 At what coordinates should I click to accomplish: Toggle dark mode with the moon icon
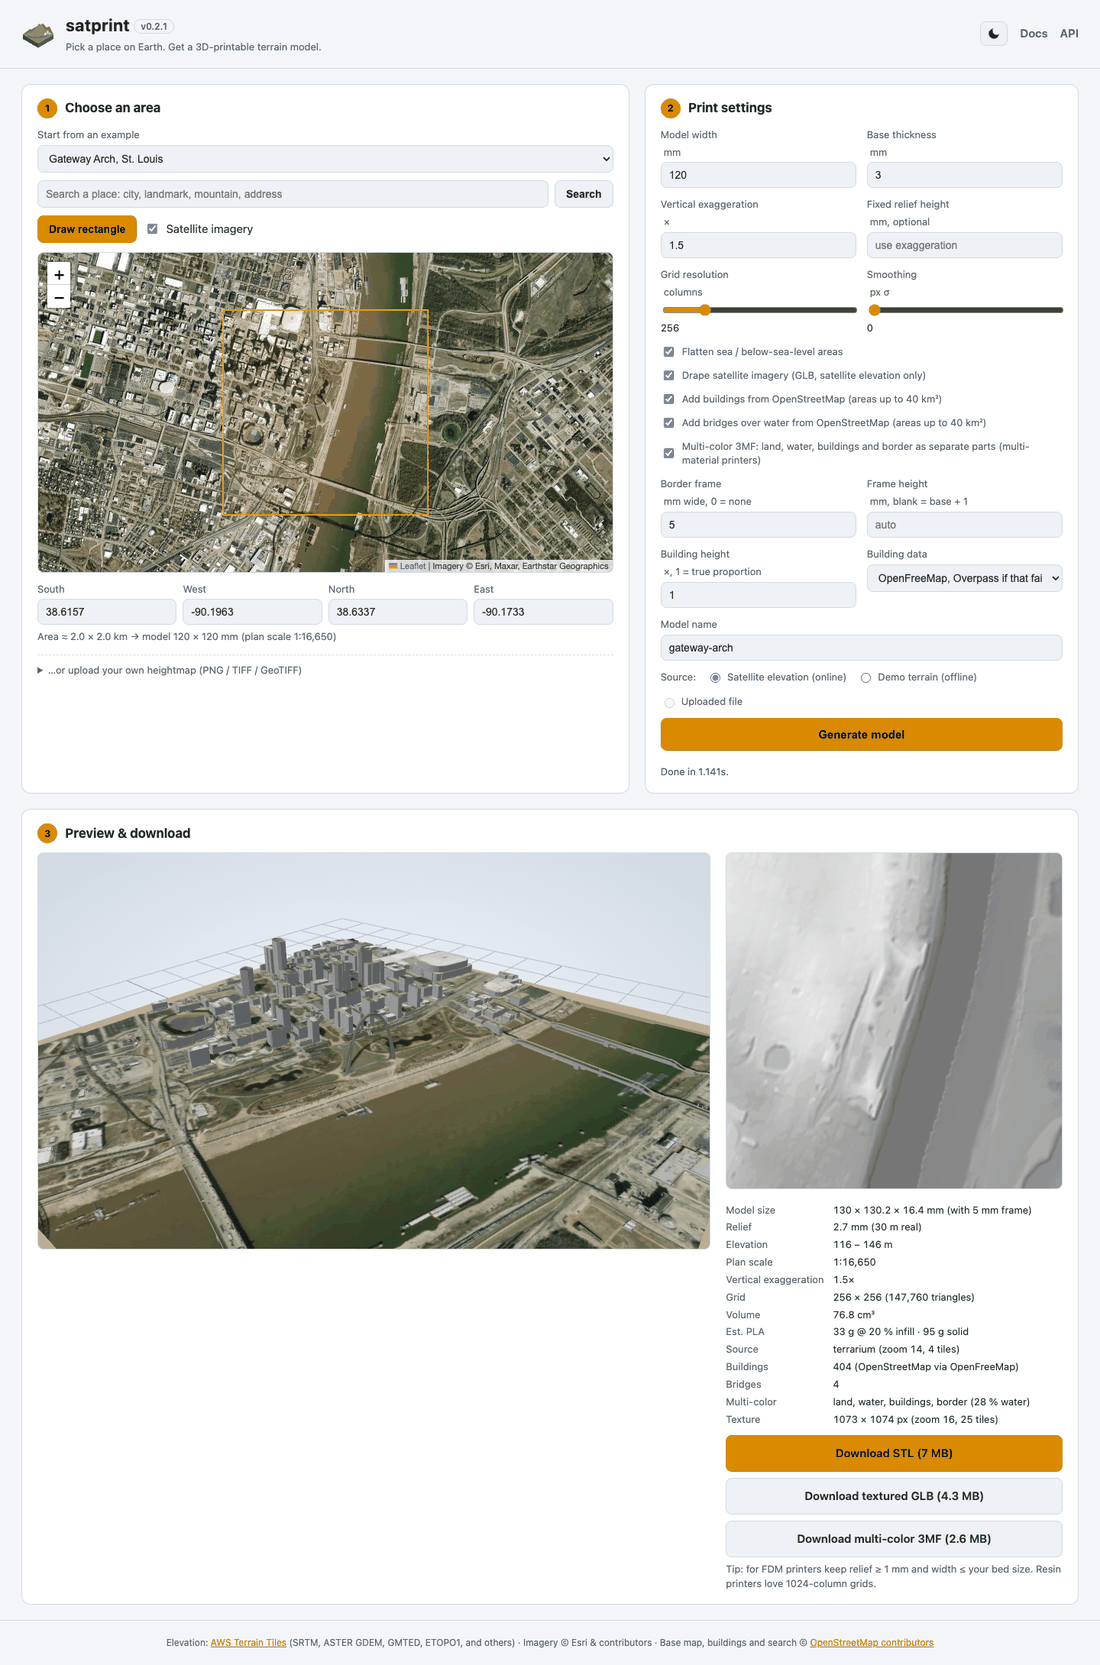point(993,34)
